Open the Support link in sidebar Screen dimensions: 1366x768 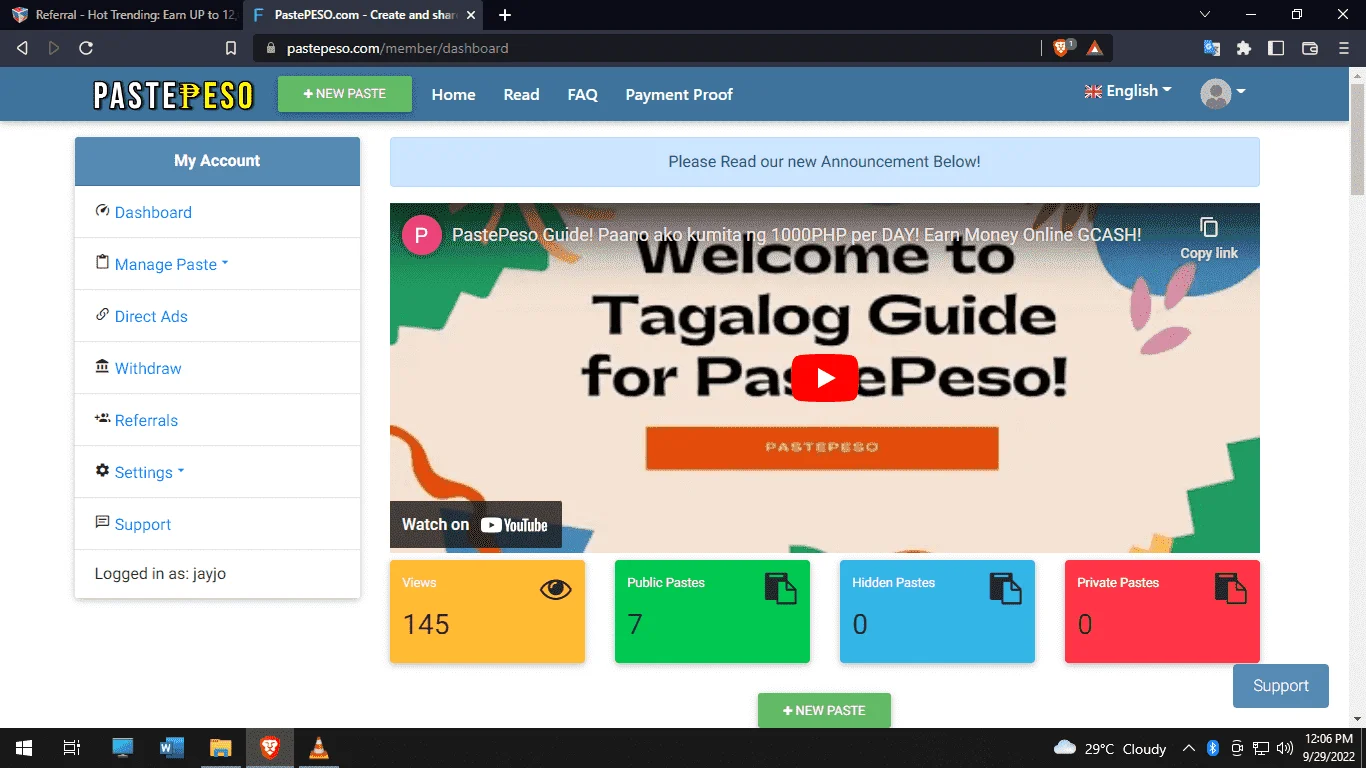click(143, 524)
